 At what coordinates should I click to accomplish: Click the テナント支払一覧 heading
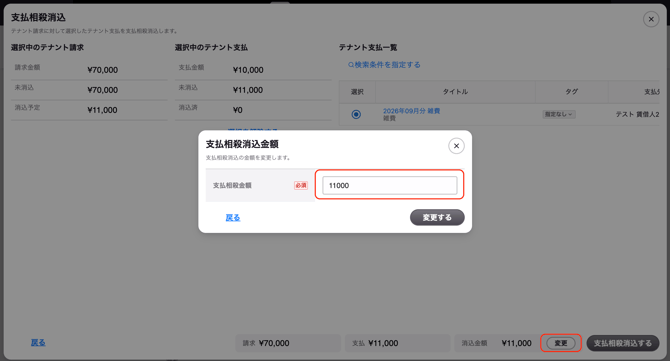(x=368, y=47)
